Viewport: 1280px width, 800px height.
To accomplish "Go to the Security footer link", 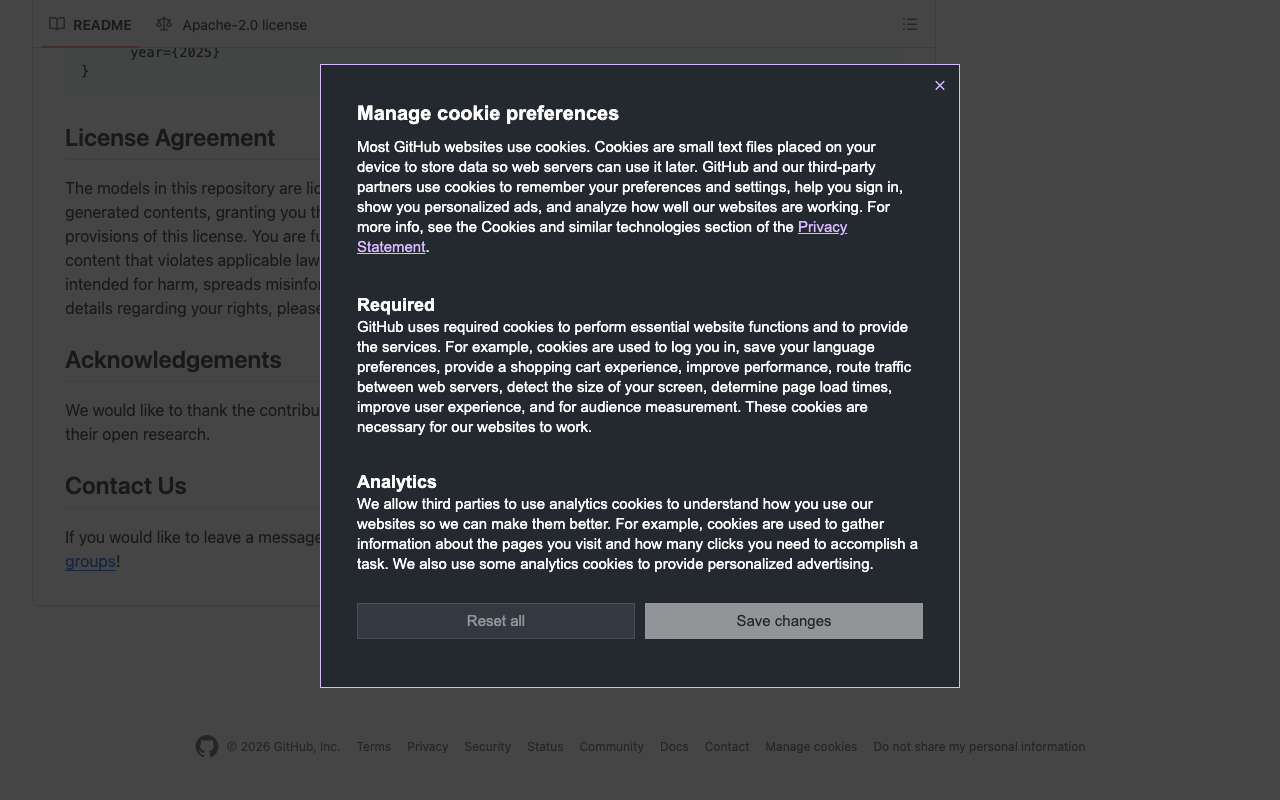I will [x=488, y=747].
